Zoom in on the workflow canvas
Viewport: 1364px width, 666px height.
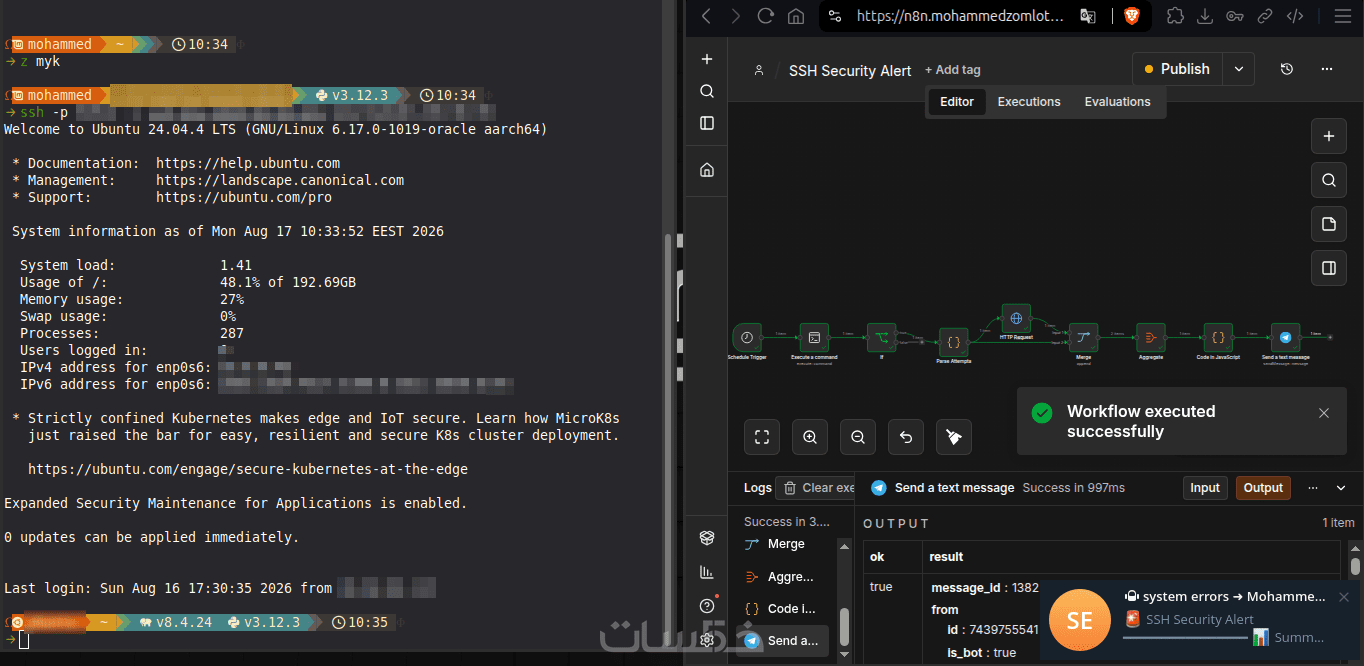(810, 437)
